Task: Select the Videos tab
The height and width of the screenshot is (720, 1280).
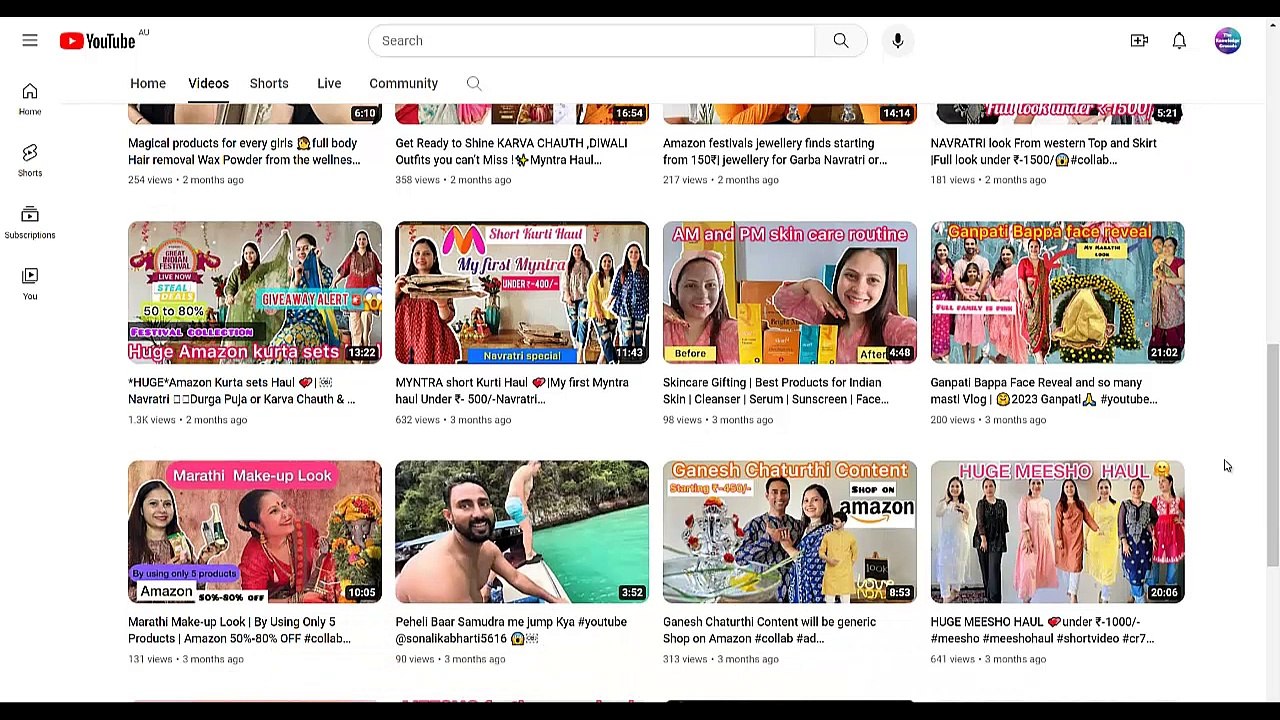Action: (208, 84)
